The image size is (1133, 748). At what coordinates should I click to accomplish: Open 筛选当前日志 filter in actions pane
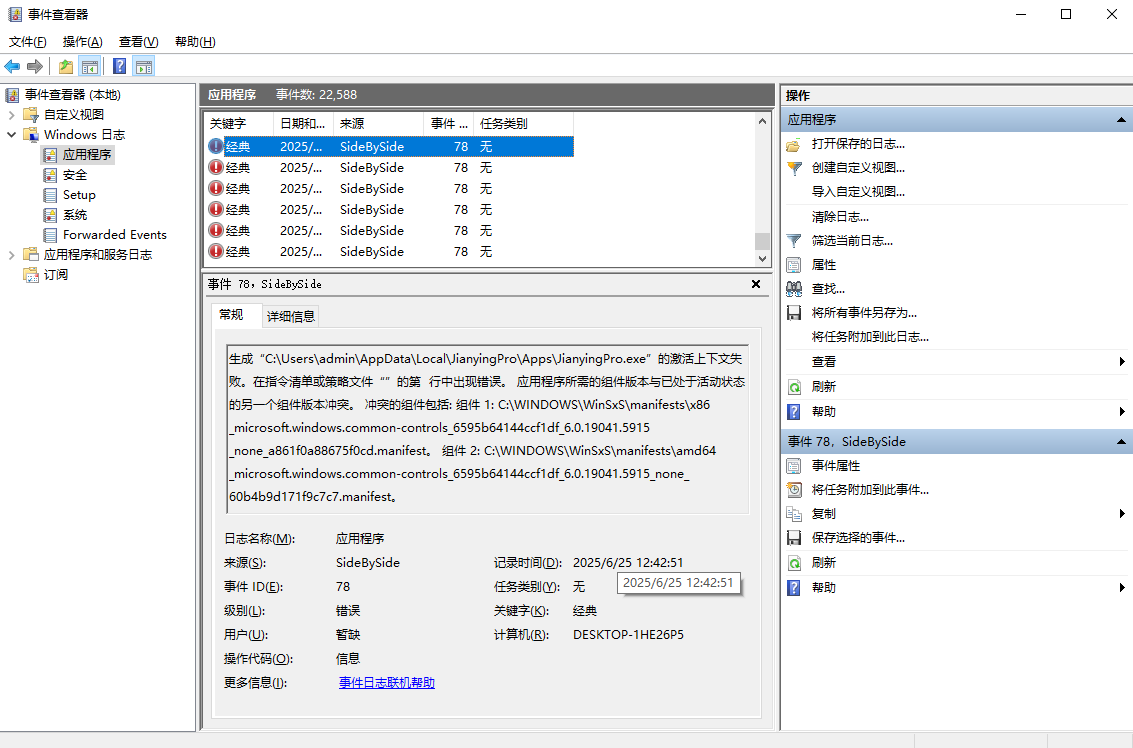pyautogui.click(x=852, y=241)
